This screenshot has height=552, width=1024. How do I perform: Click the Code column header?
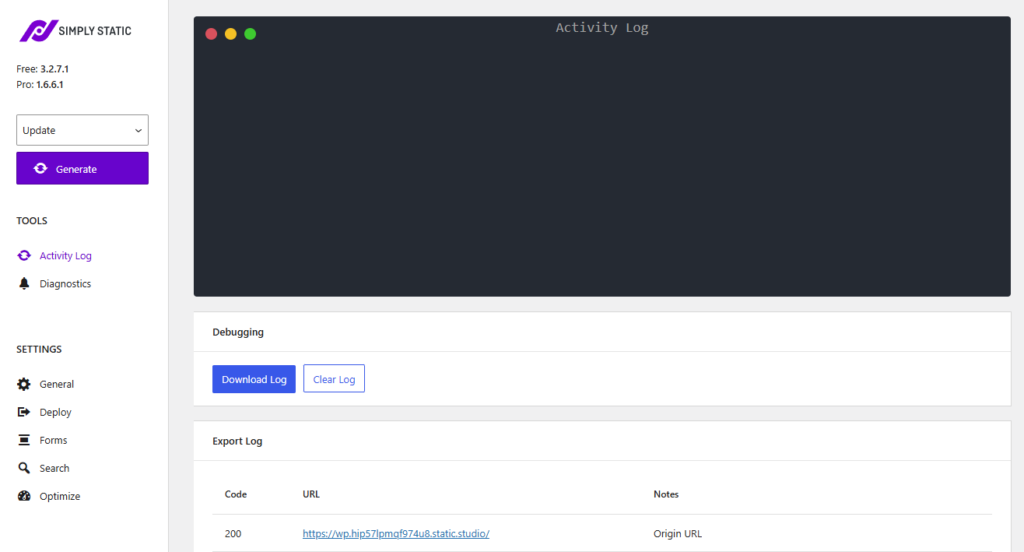pos(236,495)
